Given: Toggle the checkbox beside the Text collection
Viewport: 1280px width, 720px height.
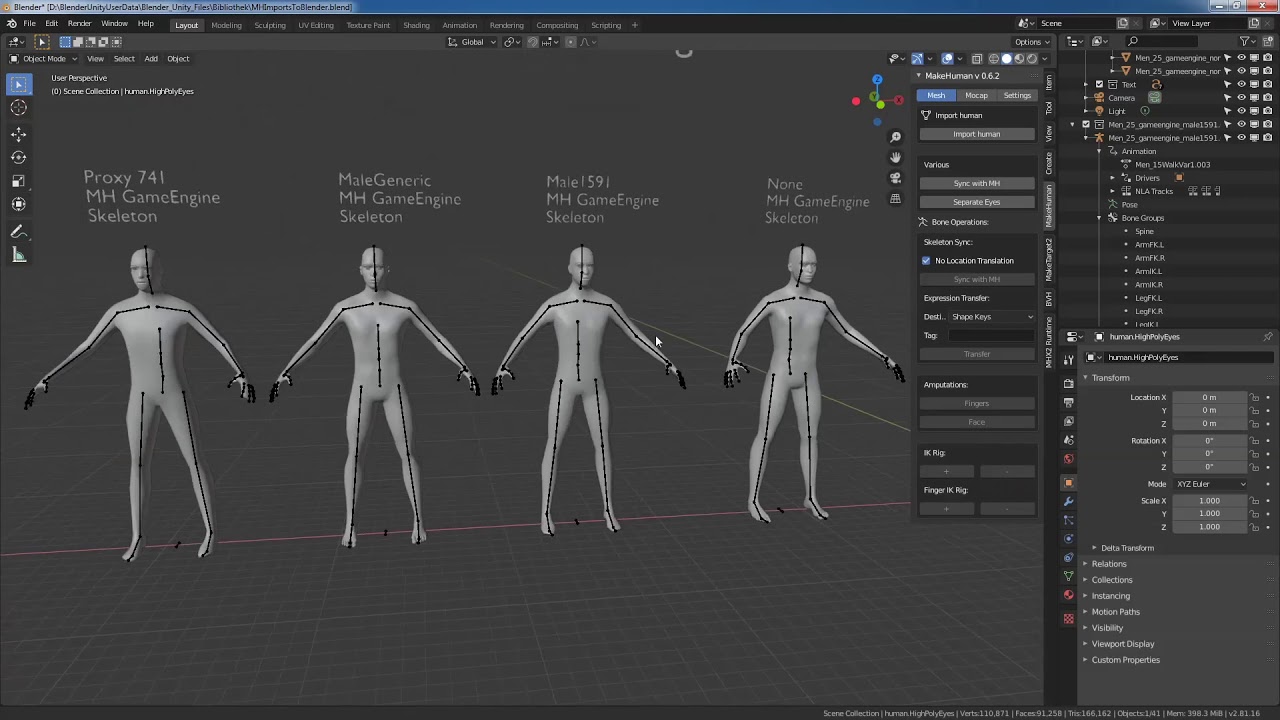Looking at the screenshot, I should pos(1099,84).
